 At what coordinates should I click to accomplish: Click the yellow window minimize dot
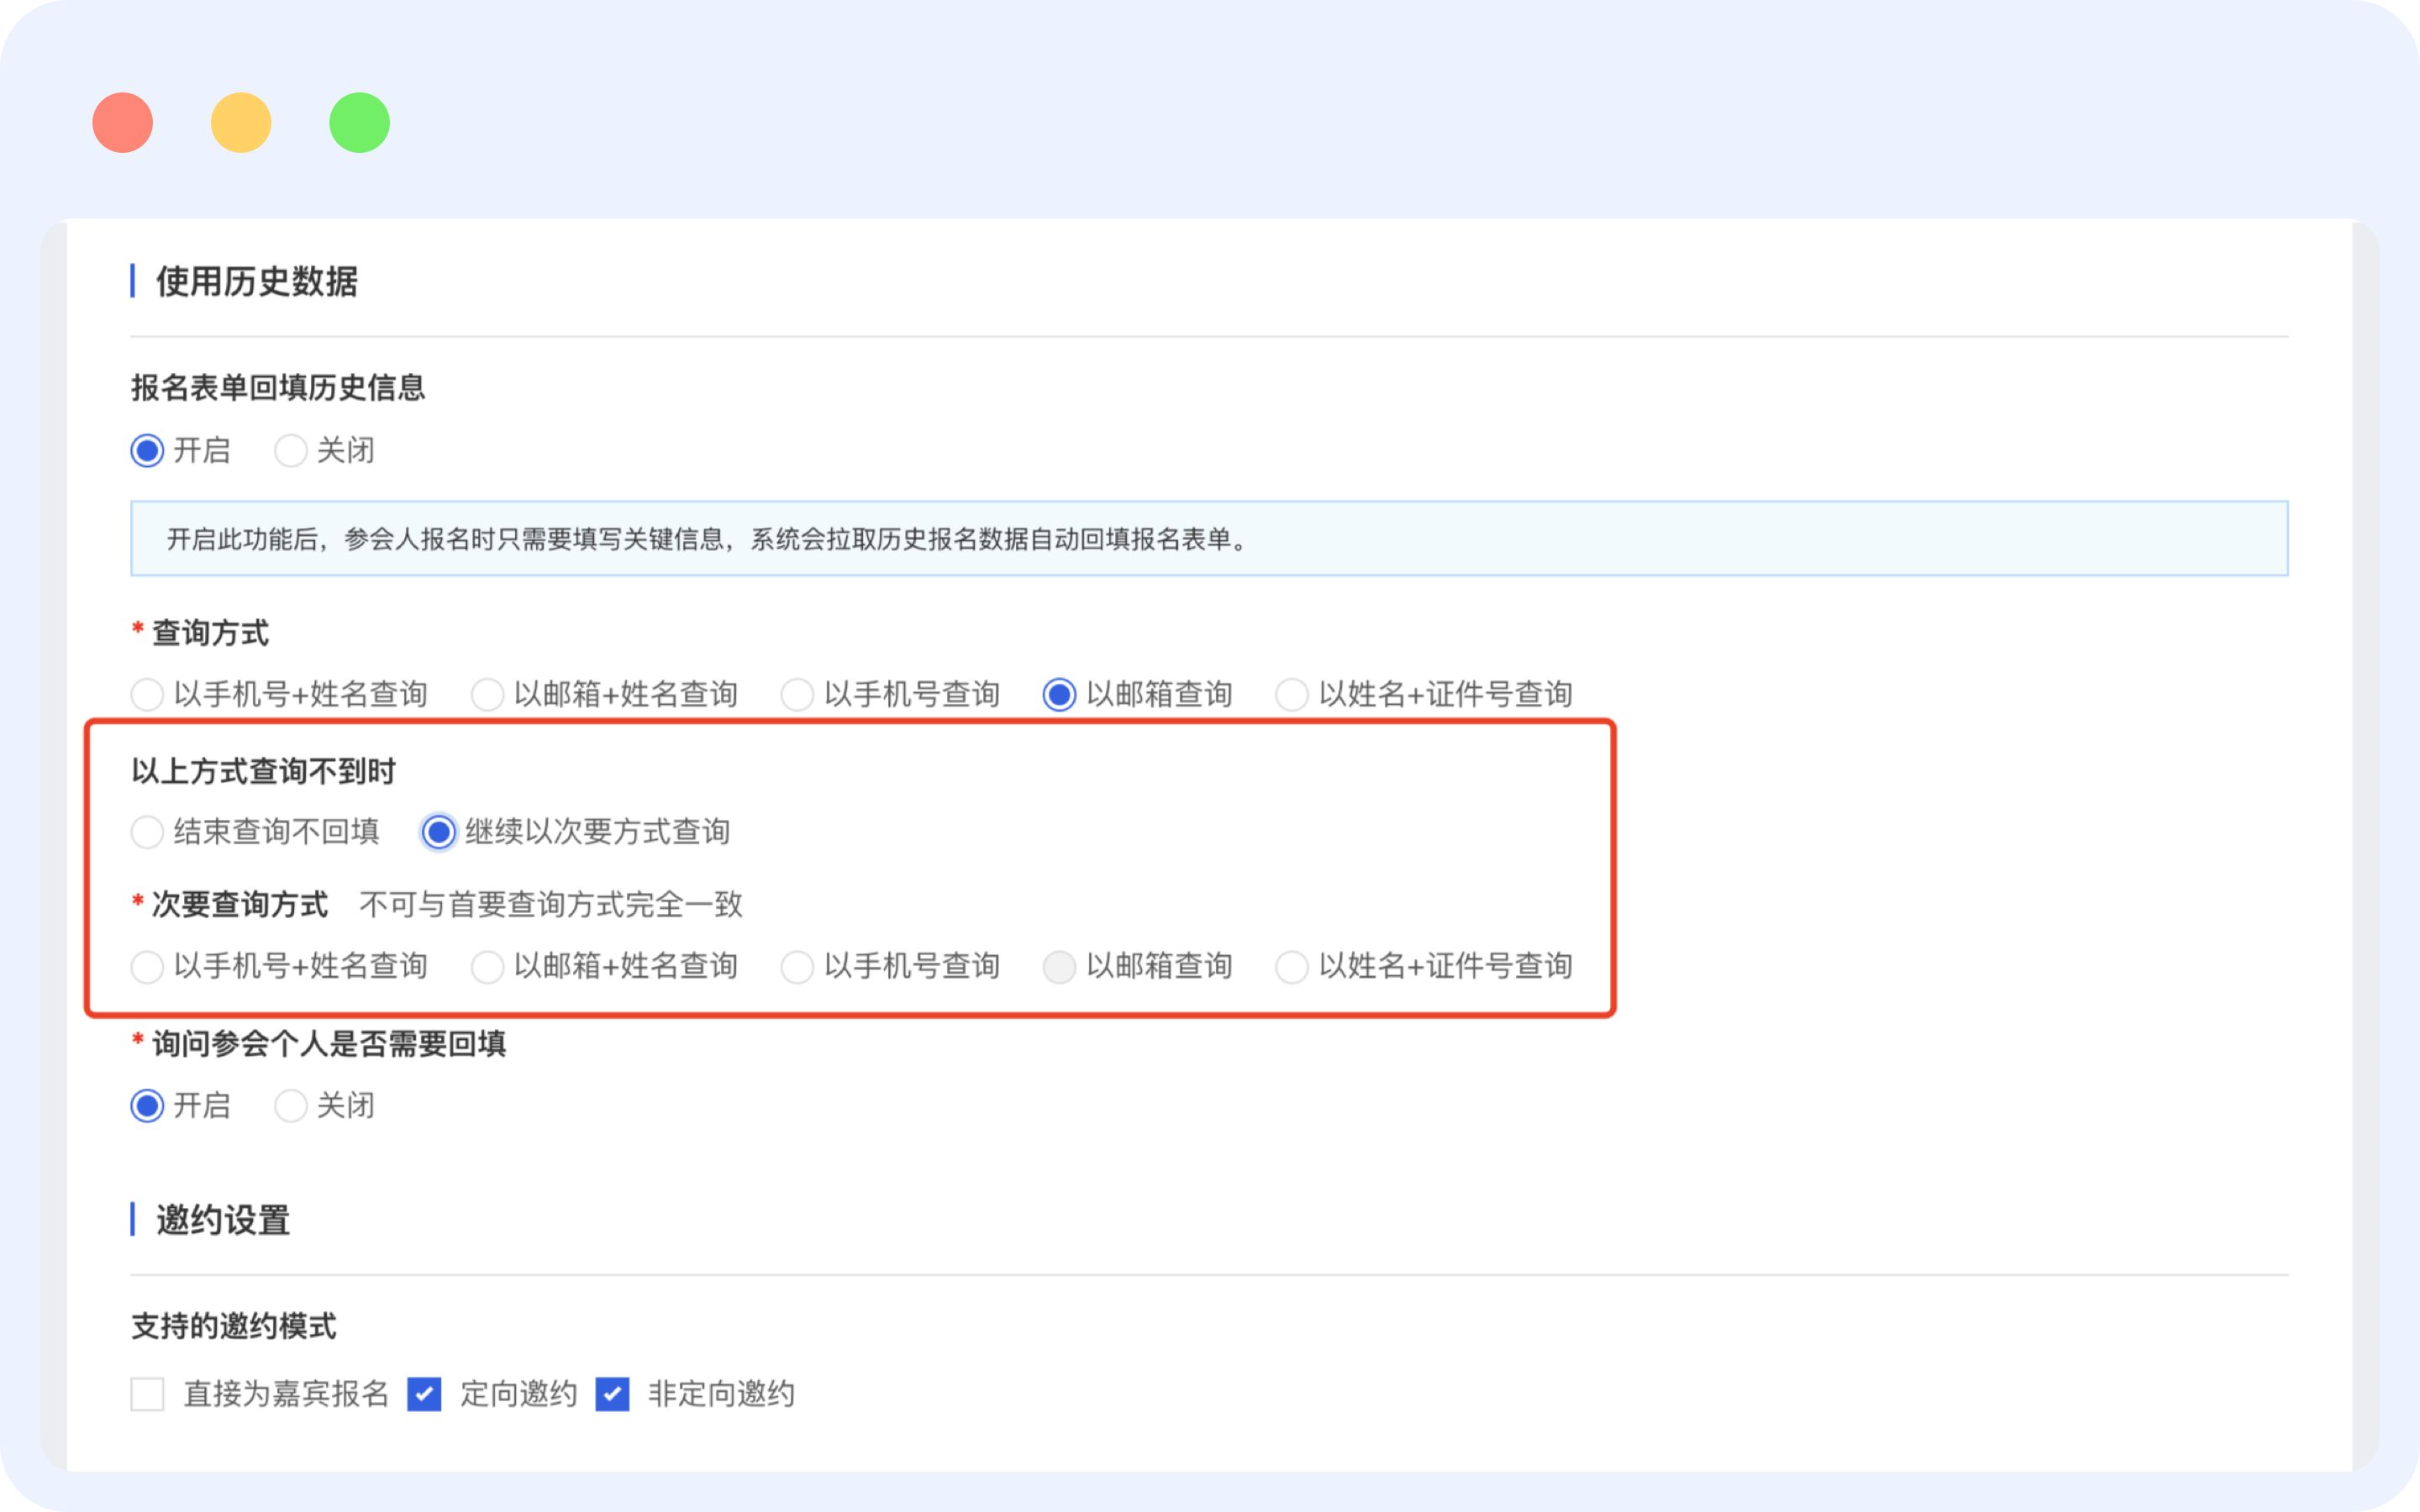(241, 123)
